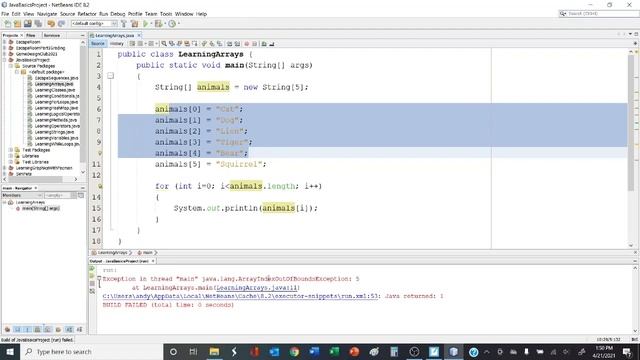Click the Re-run green arrow in Output panel
Screen dimensions: 640x360
(92, 269)
